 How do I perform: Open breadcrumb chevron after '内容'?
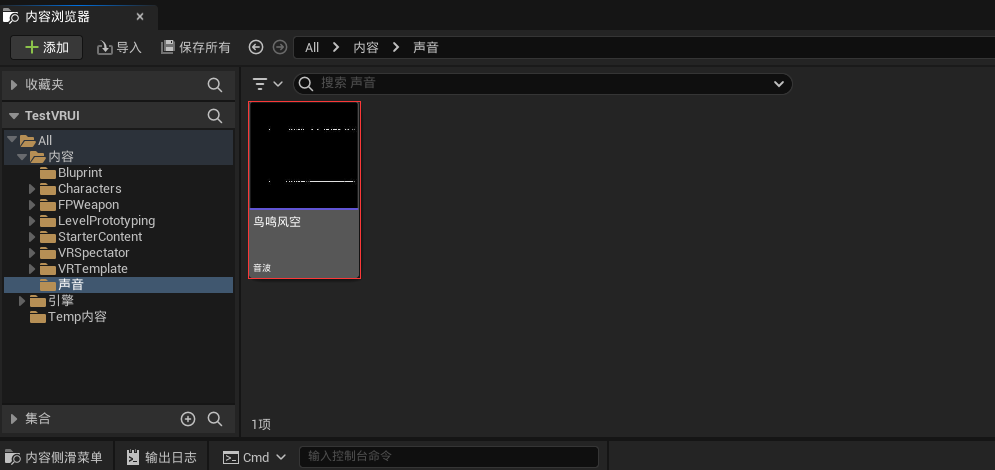click(396, 48)
